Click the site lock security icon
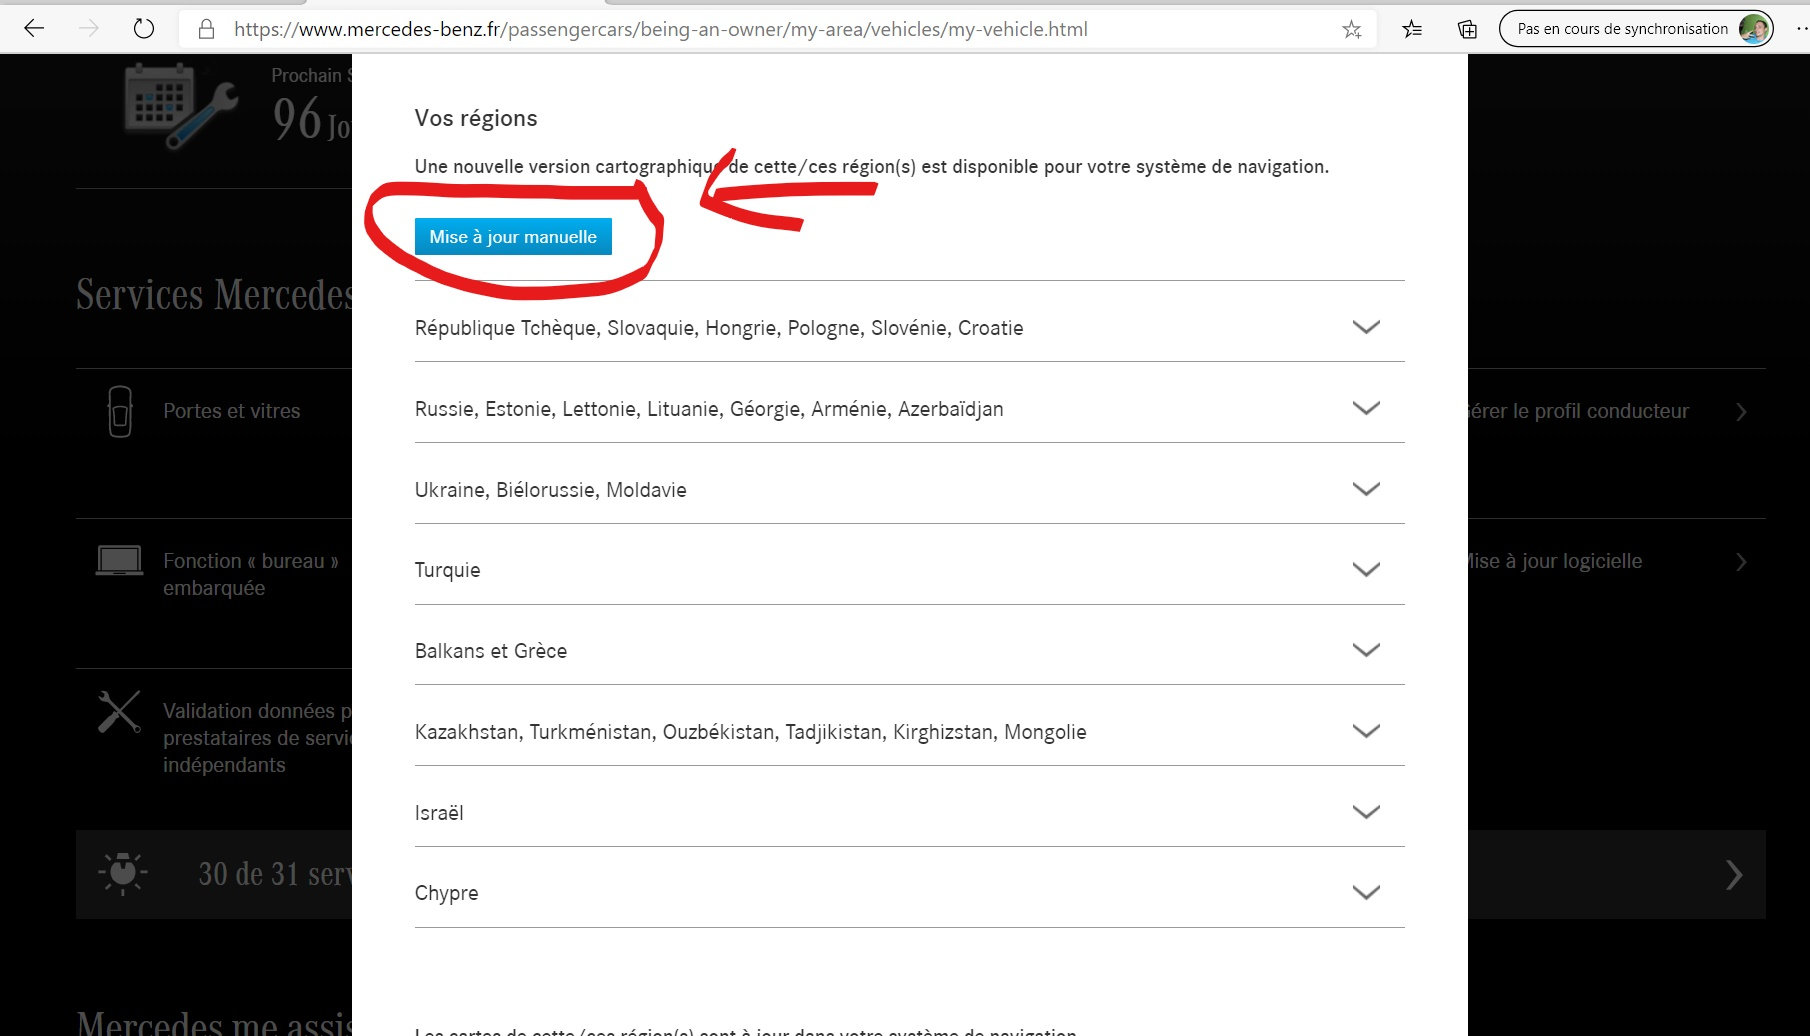Viewport: 1810px width, 1036px height. pyautogui.click(x=206, y=29)
